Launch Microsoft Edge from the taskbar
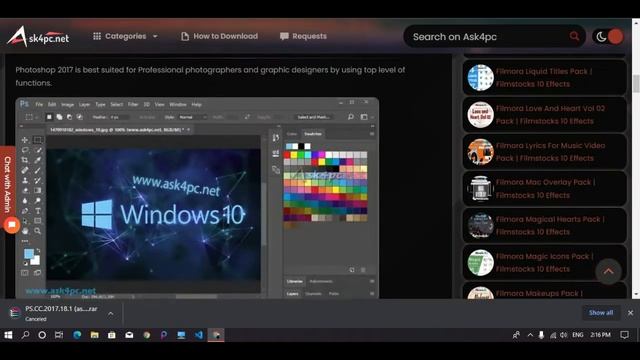 coord(77,335)
